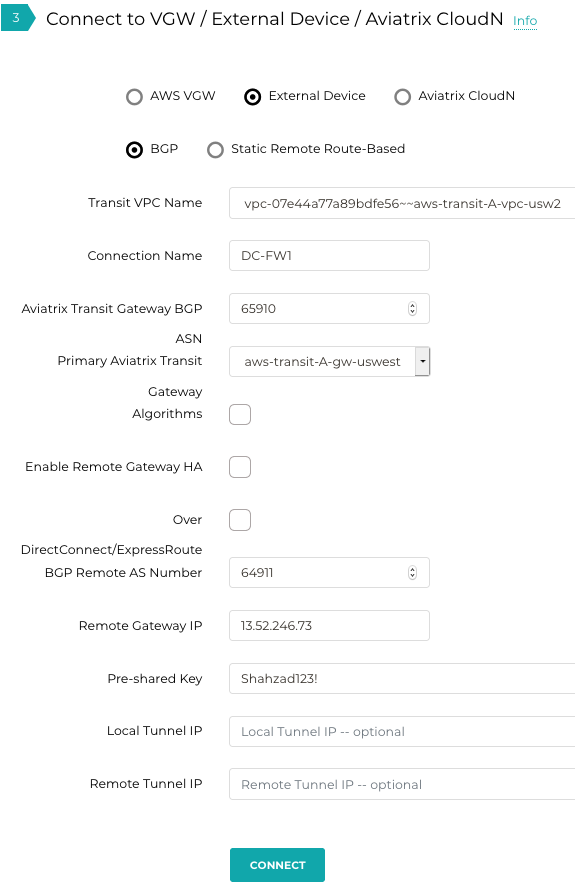Click the Local Tunnel IP optional field

pyautogui.click(x=402, y=731)
